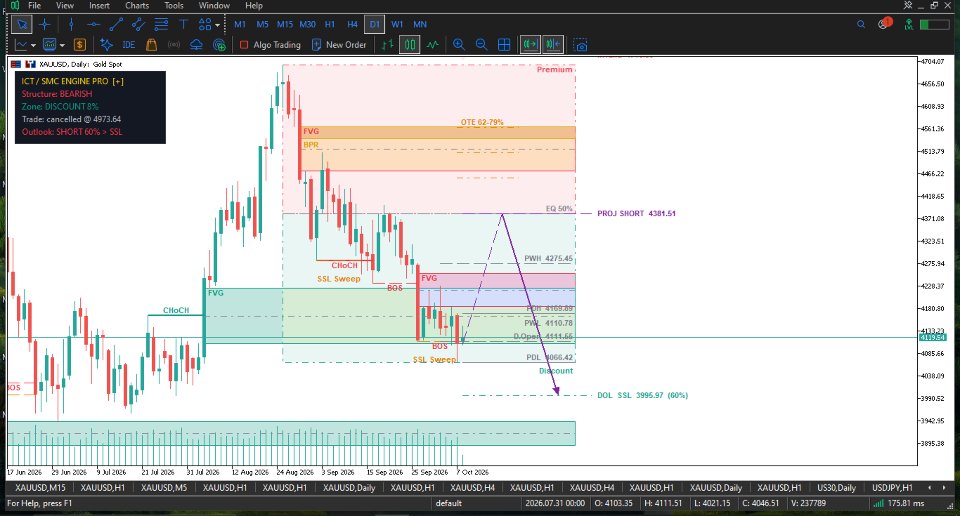Set timeframe to M1

[240, 24]
